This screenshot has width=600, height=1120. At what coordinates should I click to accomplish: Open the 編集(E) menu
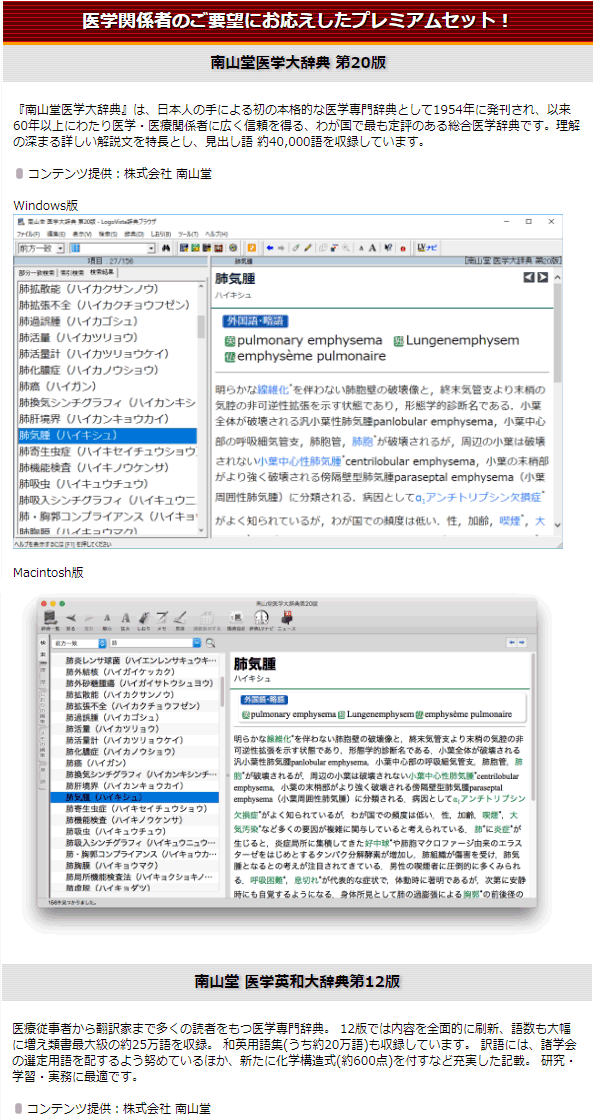tap(56, 234)
